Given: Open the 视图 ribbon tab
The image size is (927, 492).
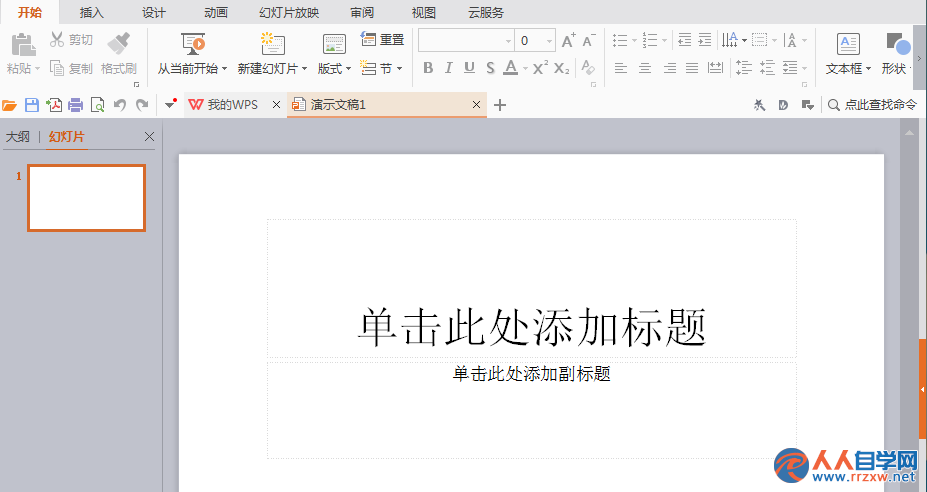Looking at the screenshot, I should pos(424,12).
